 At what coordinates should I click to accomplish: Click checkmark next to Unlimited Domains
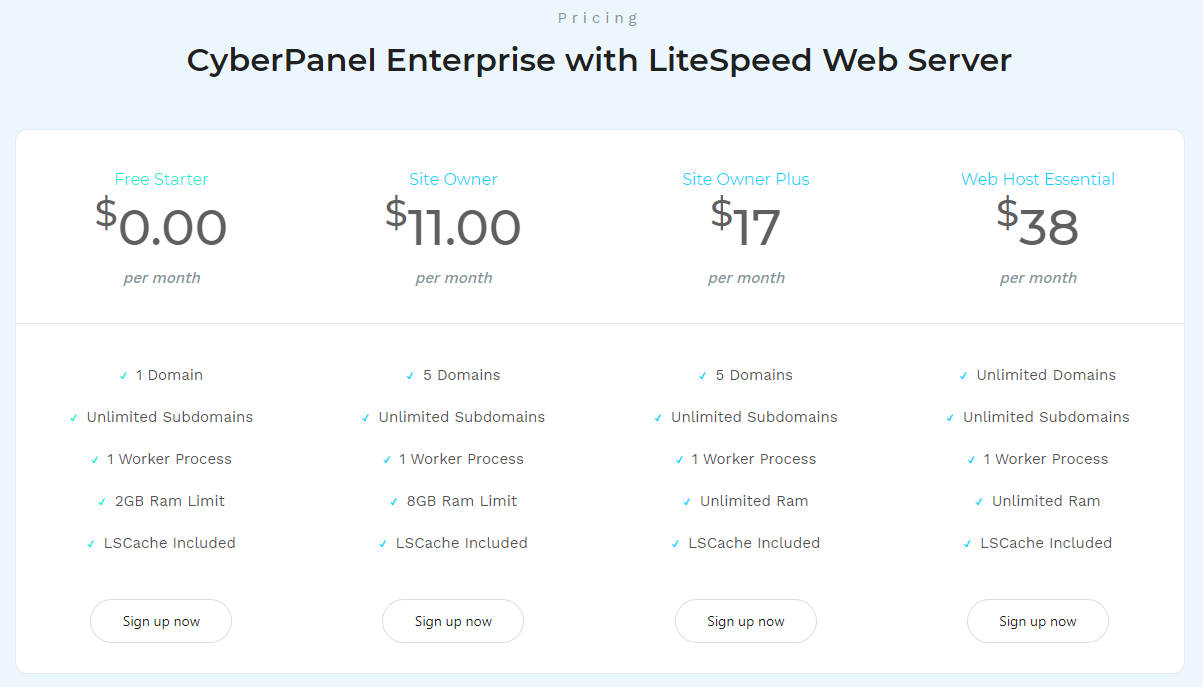coord(964,376)
